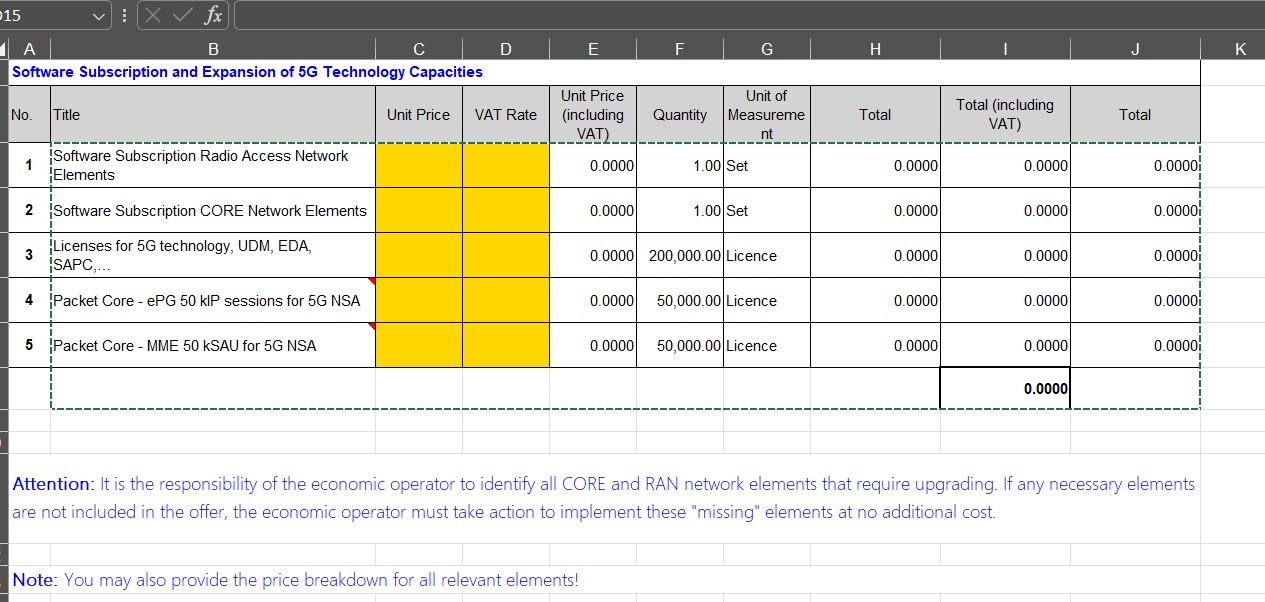Select column I header

click(1005, 48)
